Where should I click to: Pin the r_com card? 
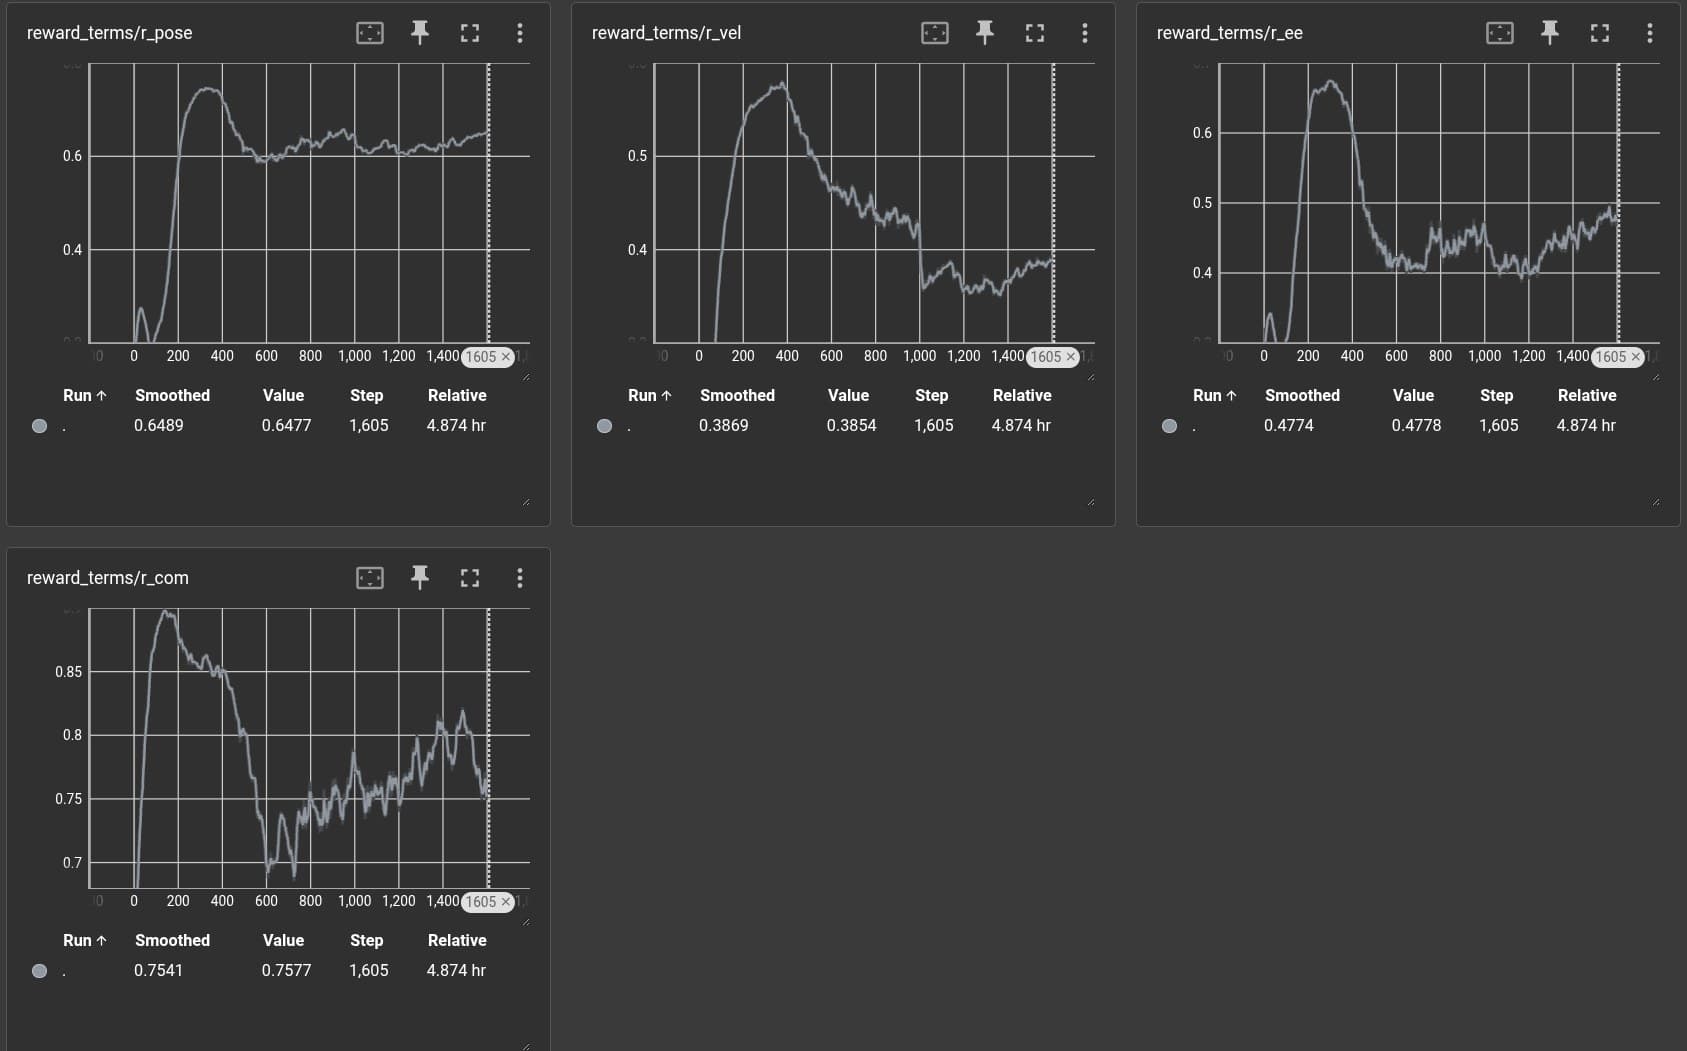[x=420, y=578]
